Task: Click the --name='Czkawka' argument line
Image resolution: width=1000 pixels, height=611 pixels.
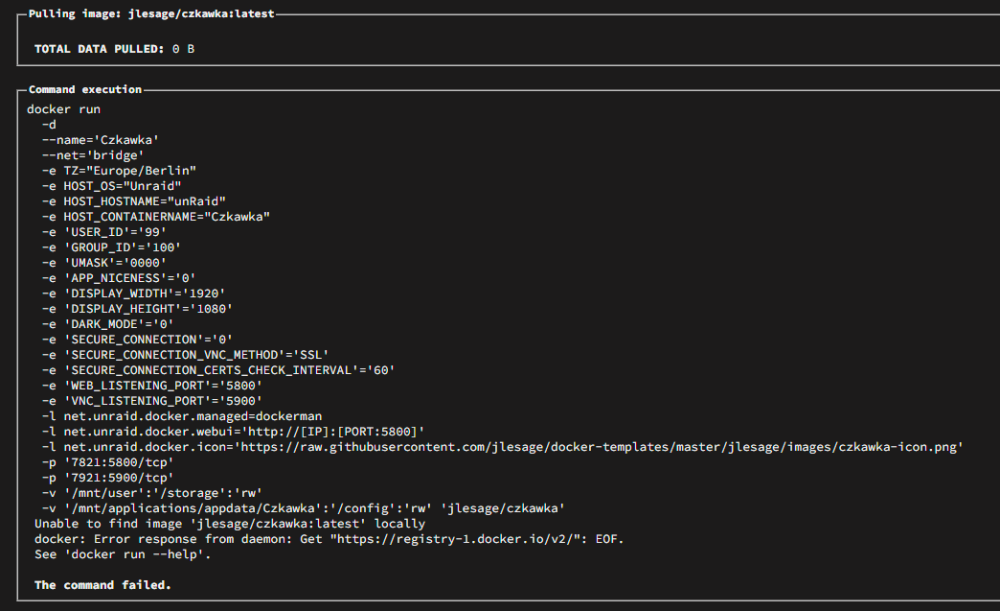Action: (x=100, y=140)
